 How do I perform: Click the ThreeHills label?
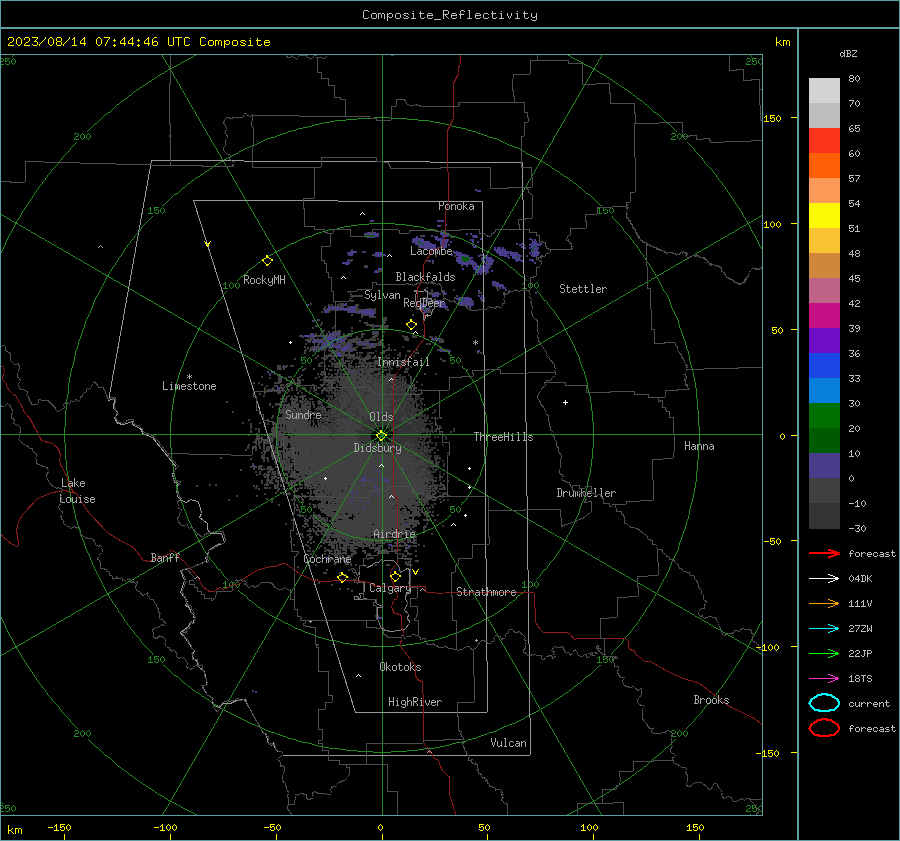(503, 437)
